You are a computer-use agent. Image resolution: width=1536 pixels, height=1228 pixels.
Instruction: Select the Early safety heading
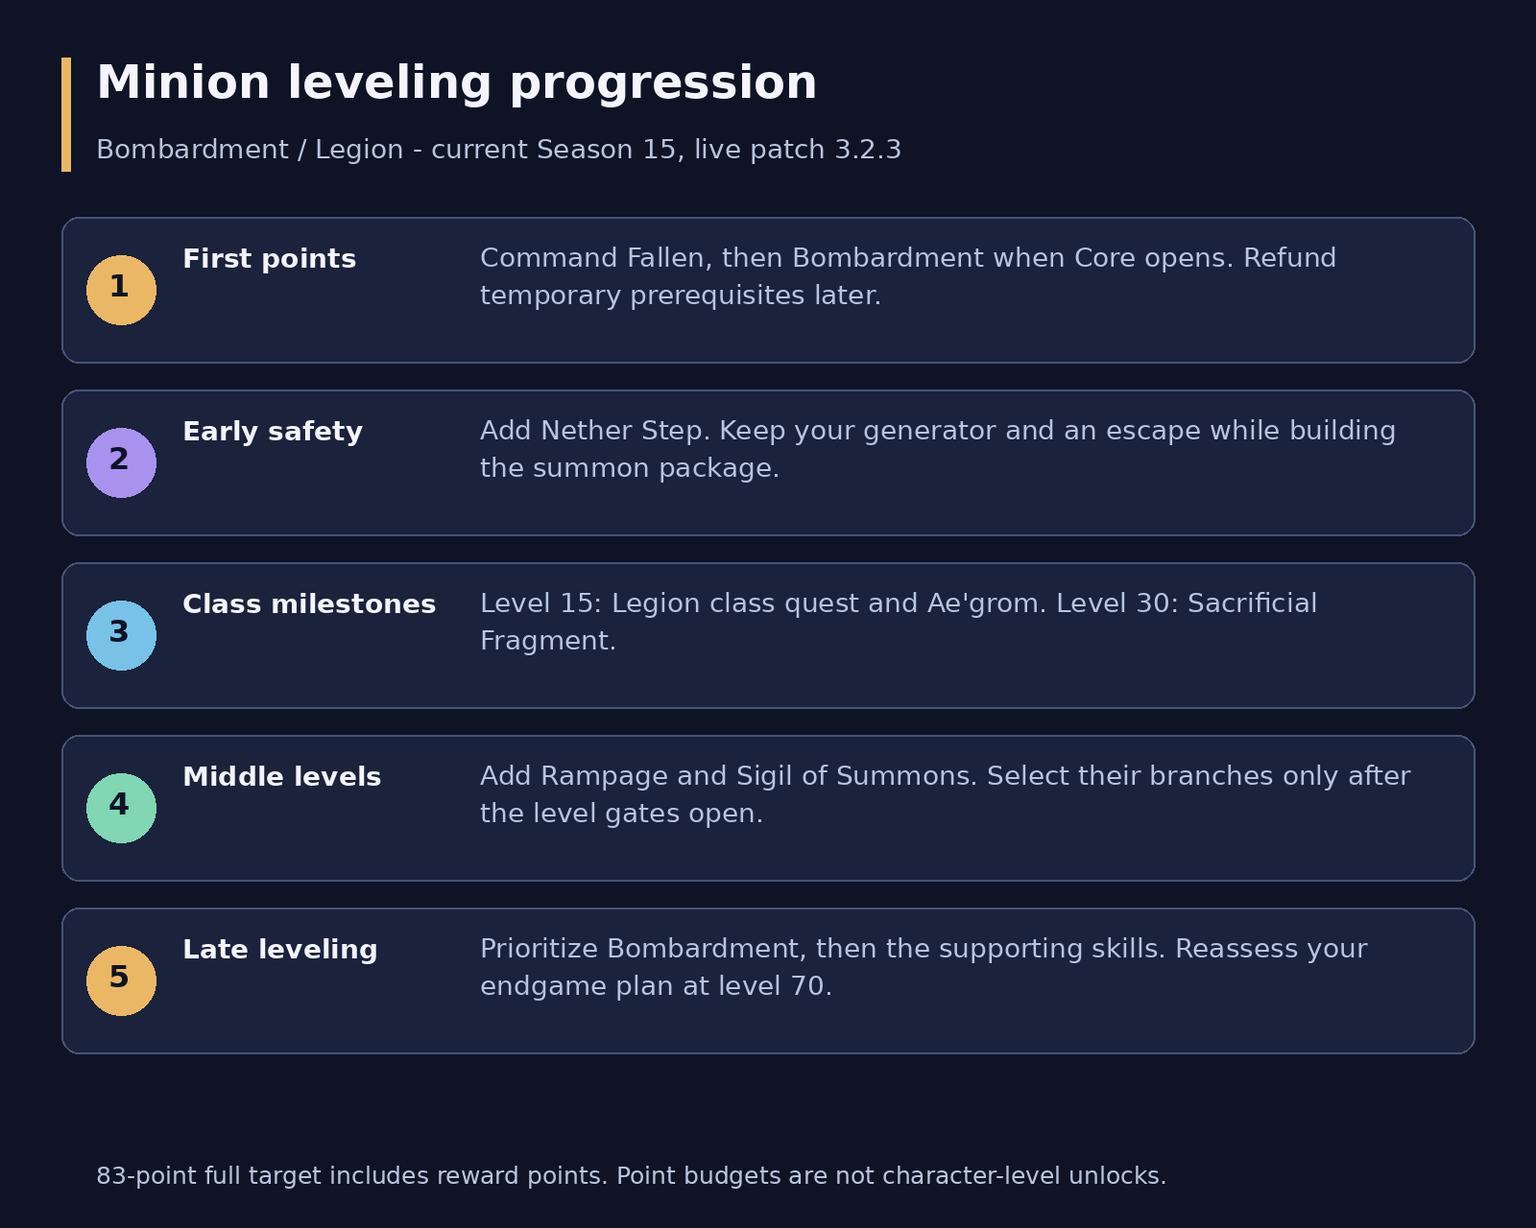click(x=272, y=432)
